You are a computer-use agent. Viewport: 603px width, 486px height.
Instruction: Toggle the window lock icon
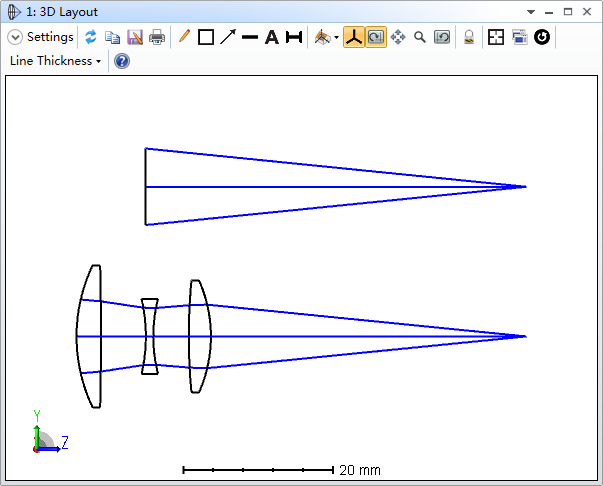pos(468,37)
